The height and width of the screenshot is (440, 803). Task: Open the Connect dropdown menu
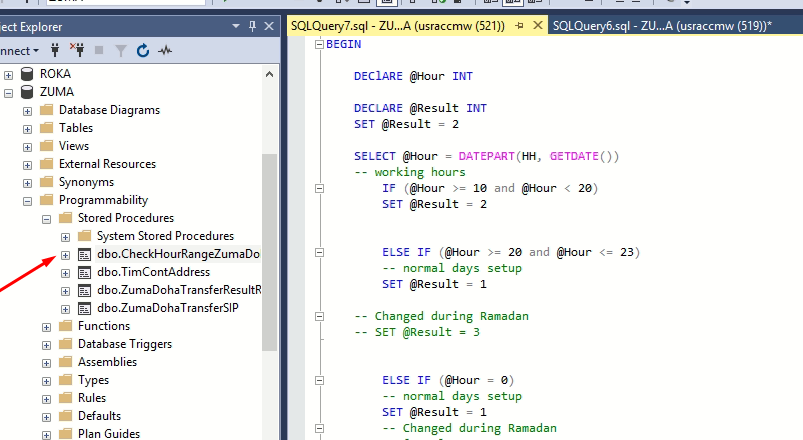[x=35, y=49]
